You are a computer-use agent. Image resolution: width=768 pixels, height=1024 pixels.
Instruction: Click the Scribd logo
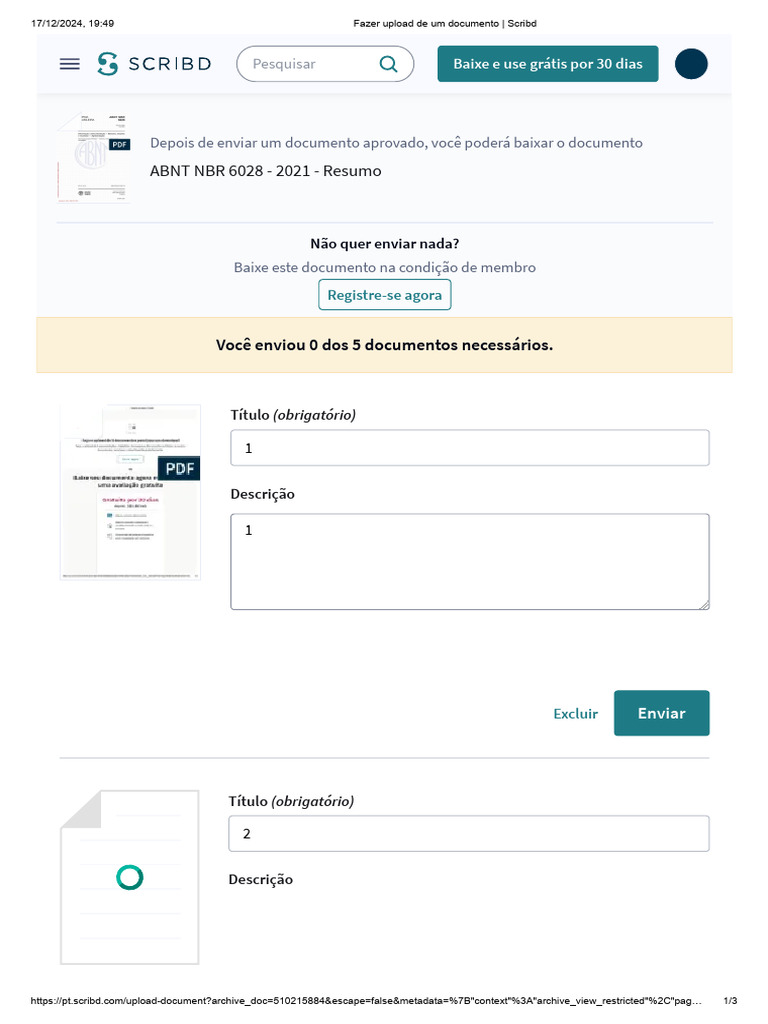[x=154, y=64]
